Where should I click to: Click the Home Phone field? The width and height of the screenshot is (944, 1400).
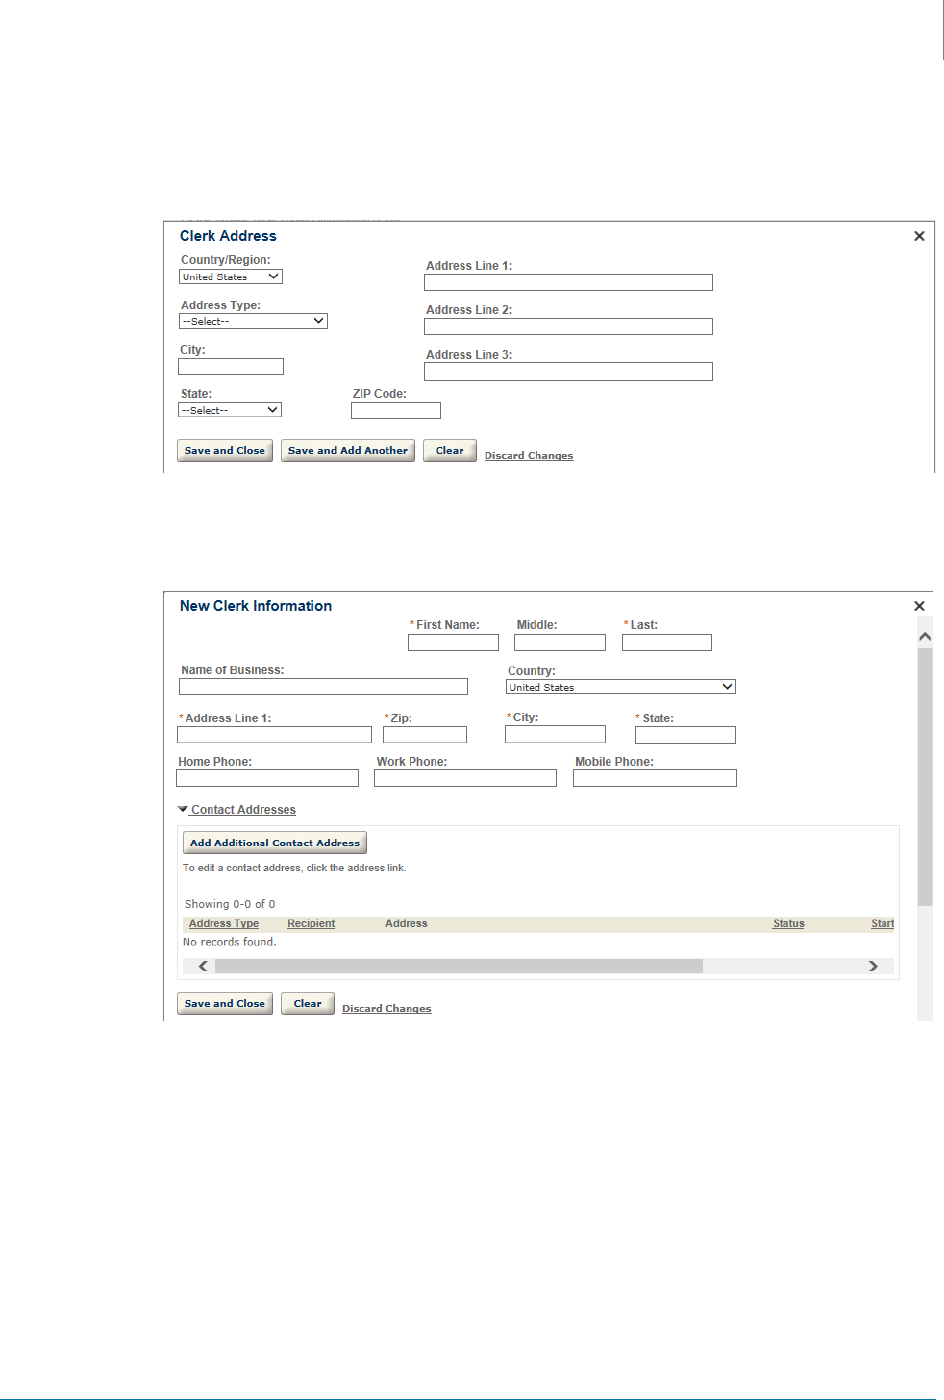click(x=267, y=778)
